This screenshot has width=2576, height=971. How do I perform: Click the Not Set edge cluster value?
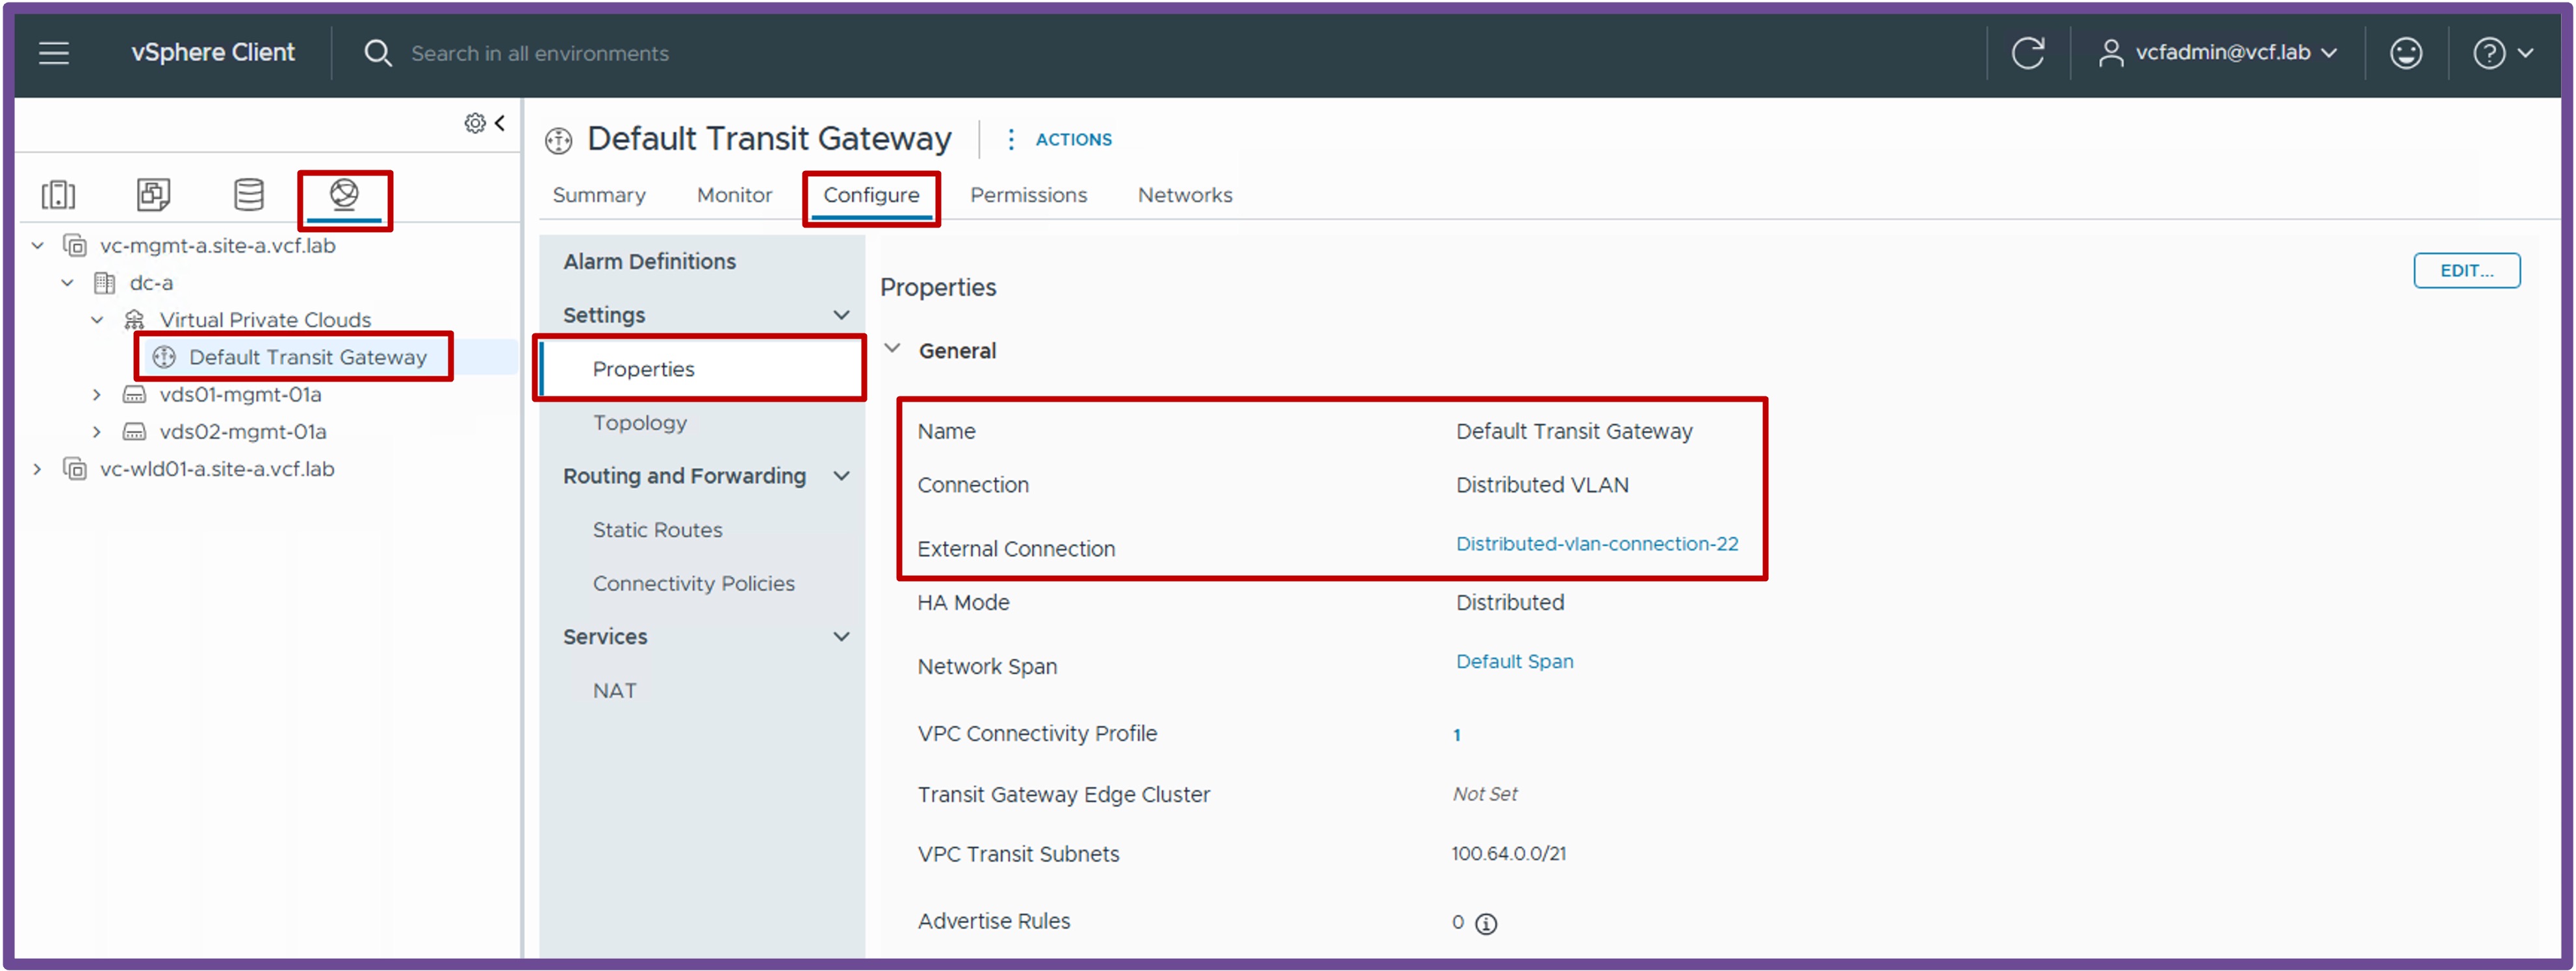tap(1485, 794)
